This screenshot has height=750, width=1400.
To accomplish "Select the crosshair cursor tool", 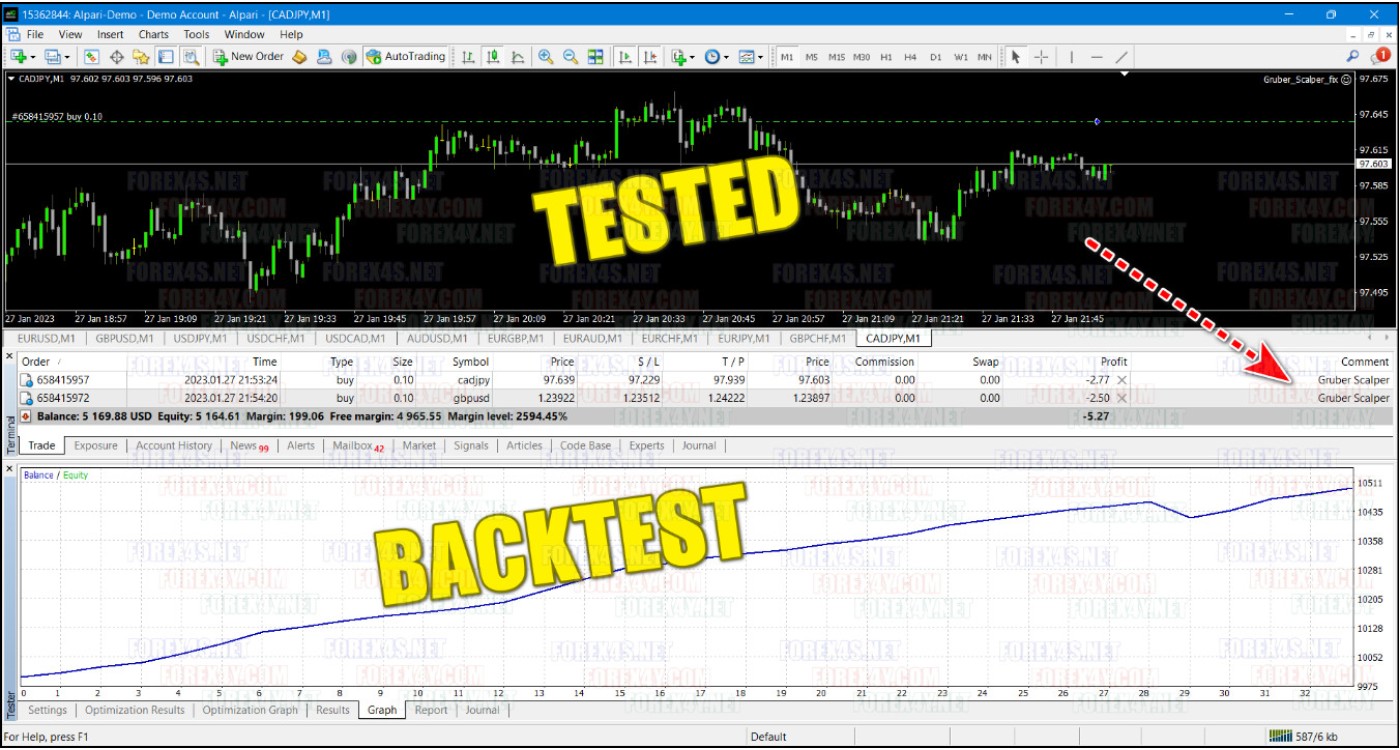I will [1040, 57].
